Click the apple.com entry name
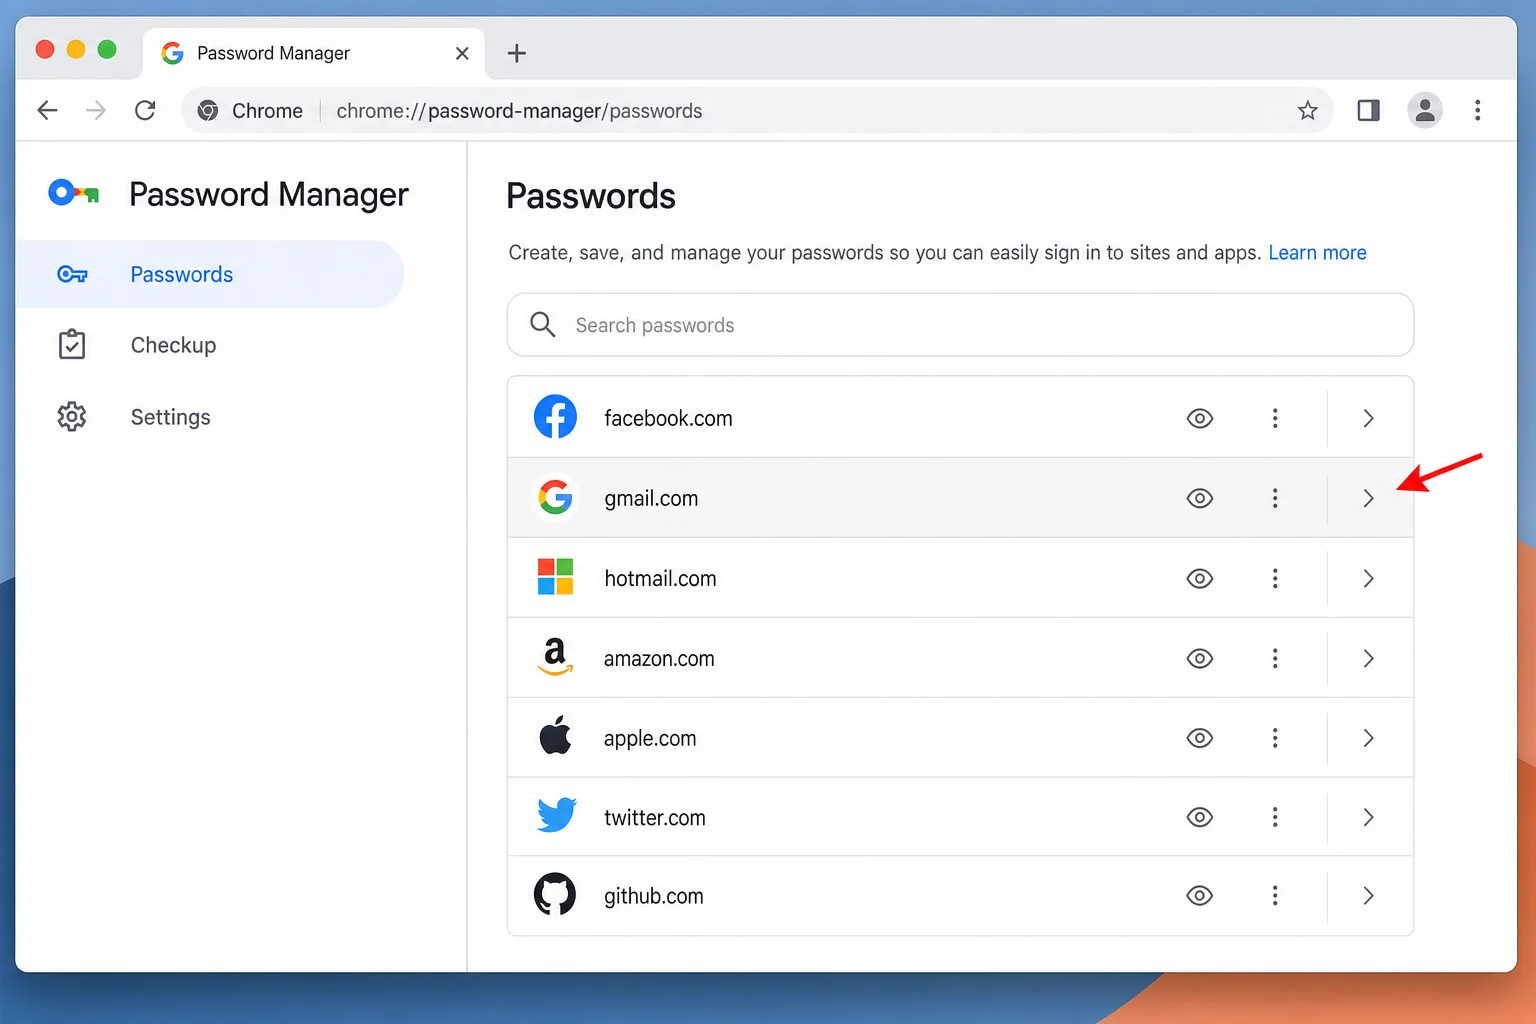This screenshot has width=1536, height=1024. [x=650, y=738]
